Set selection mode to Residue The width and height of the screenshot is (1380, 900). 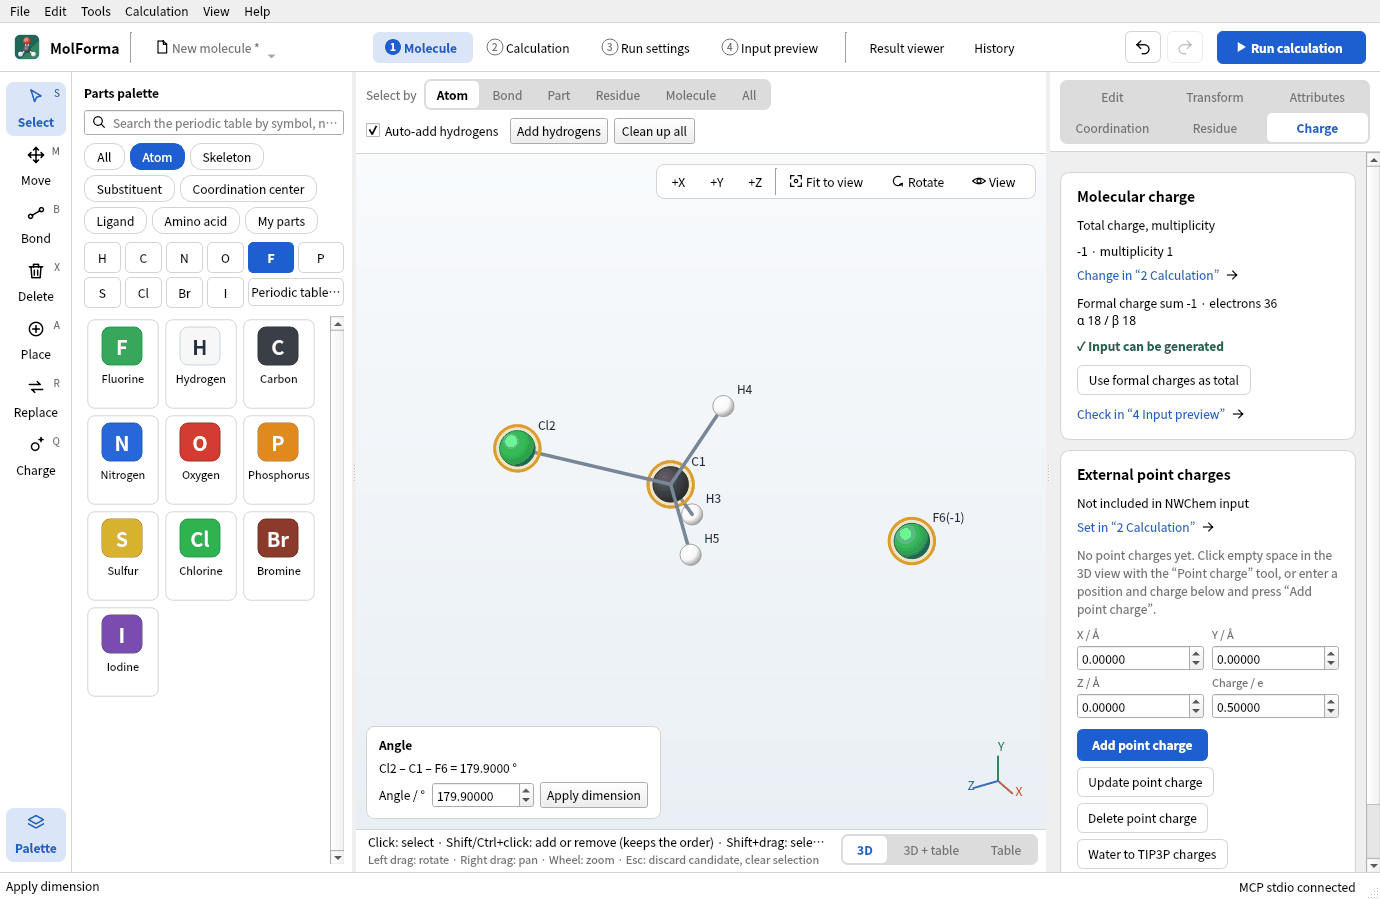[618, 95]
